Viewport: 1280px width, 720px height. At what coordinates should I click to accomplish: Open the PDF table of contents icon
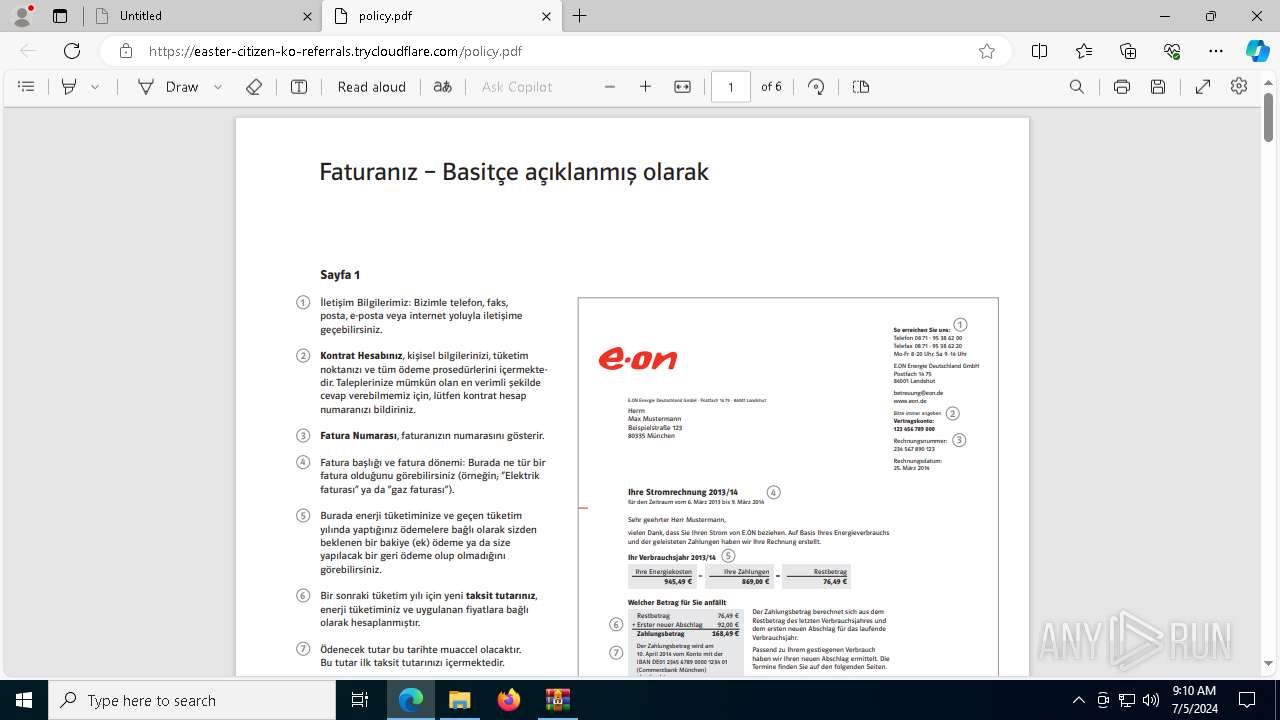(27, 87)
